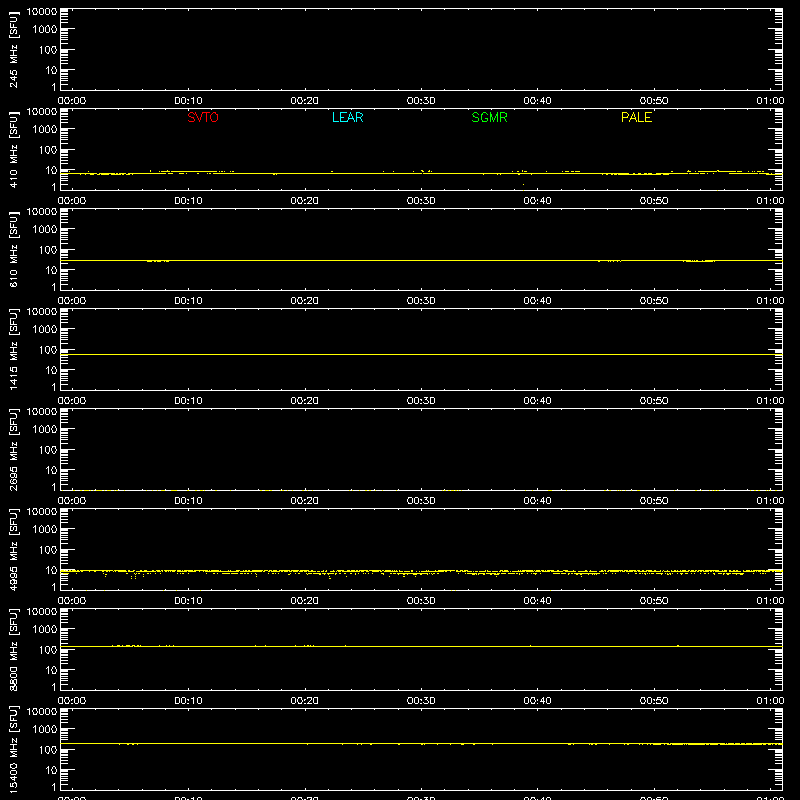Select the 15400 MHz [SFU] axis title

coord(13,749)
